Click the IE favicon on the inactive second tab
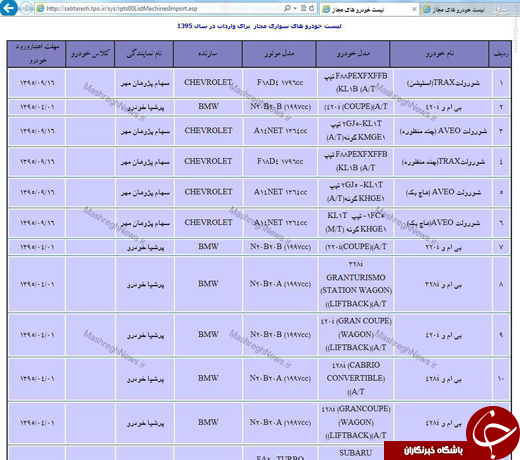Screen dimensions: 520x460 (x=427, y=10)
